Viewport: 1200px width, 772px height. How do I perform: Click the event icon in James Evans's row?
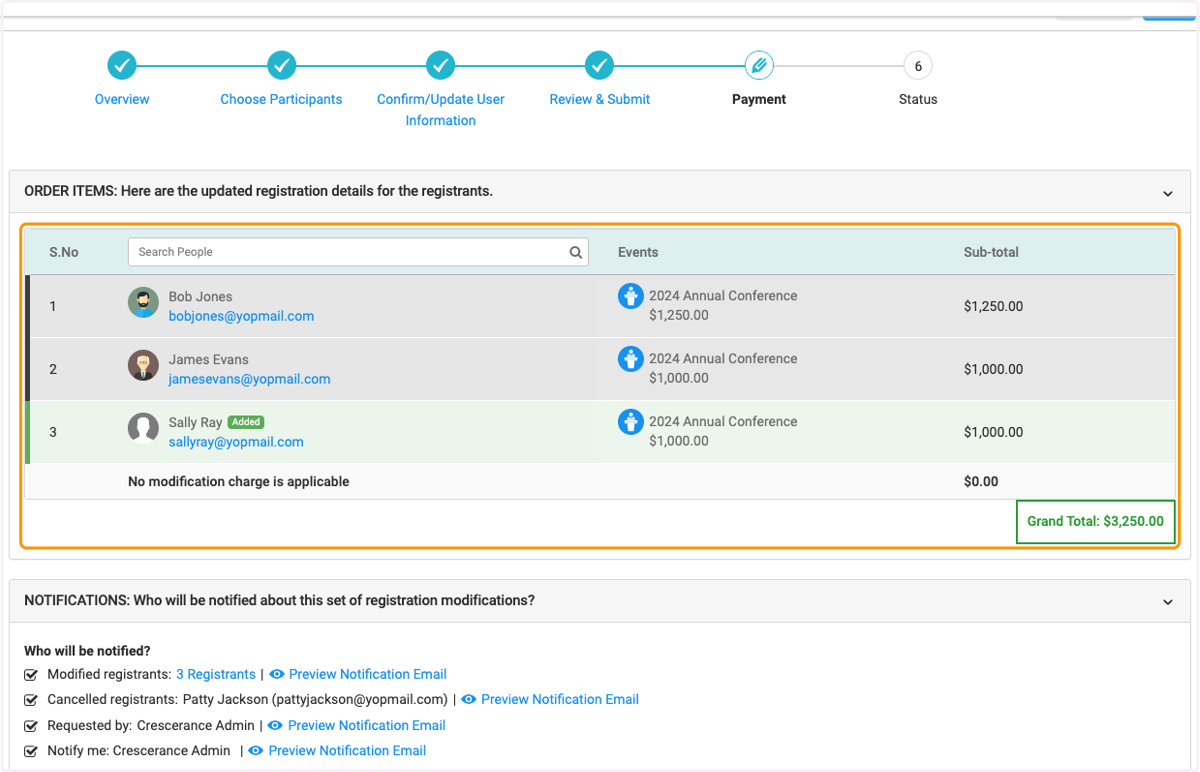click(x=630, y=359)
